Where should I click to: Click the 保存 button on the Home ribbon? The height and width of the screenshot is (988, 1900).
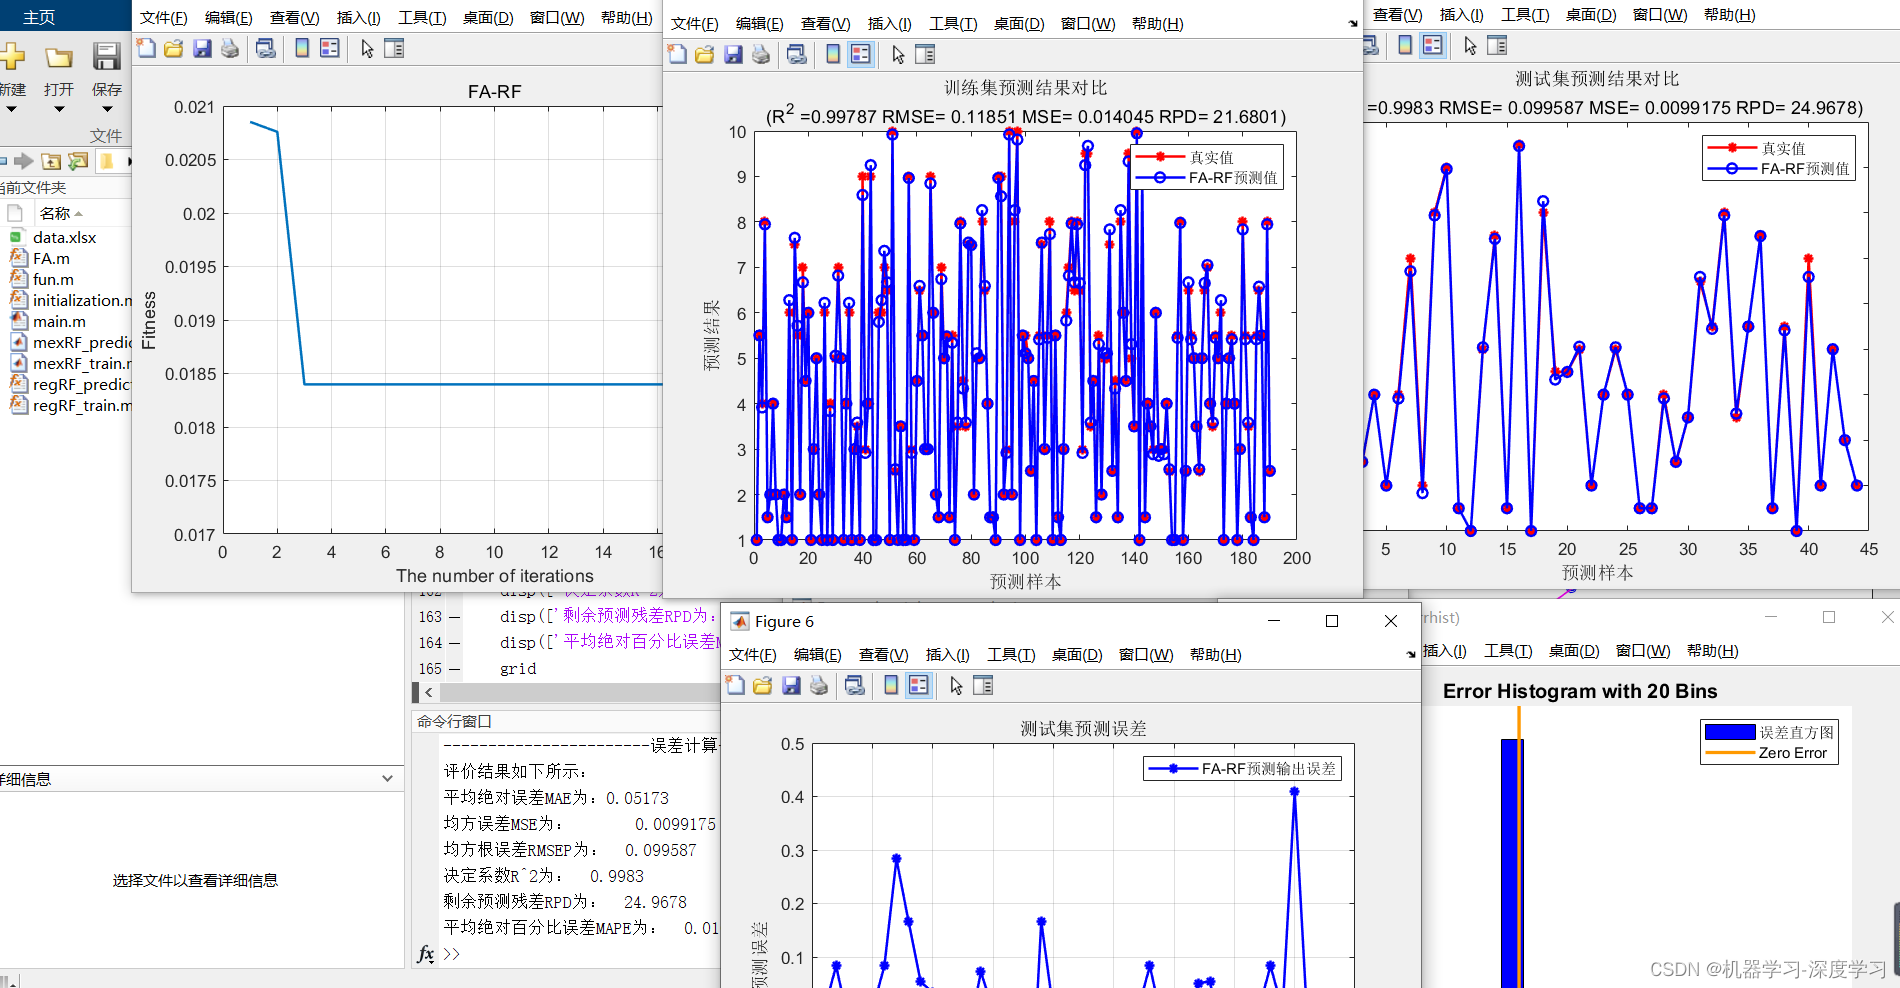coord(107,88)
